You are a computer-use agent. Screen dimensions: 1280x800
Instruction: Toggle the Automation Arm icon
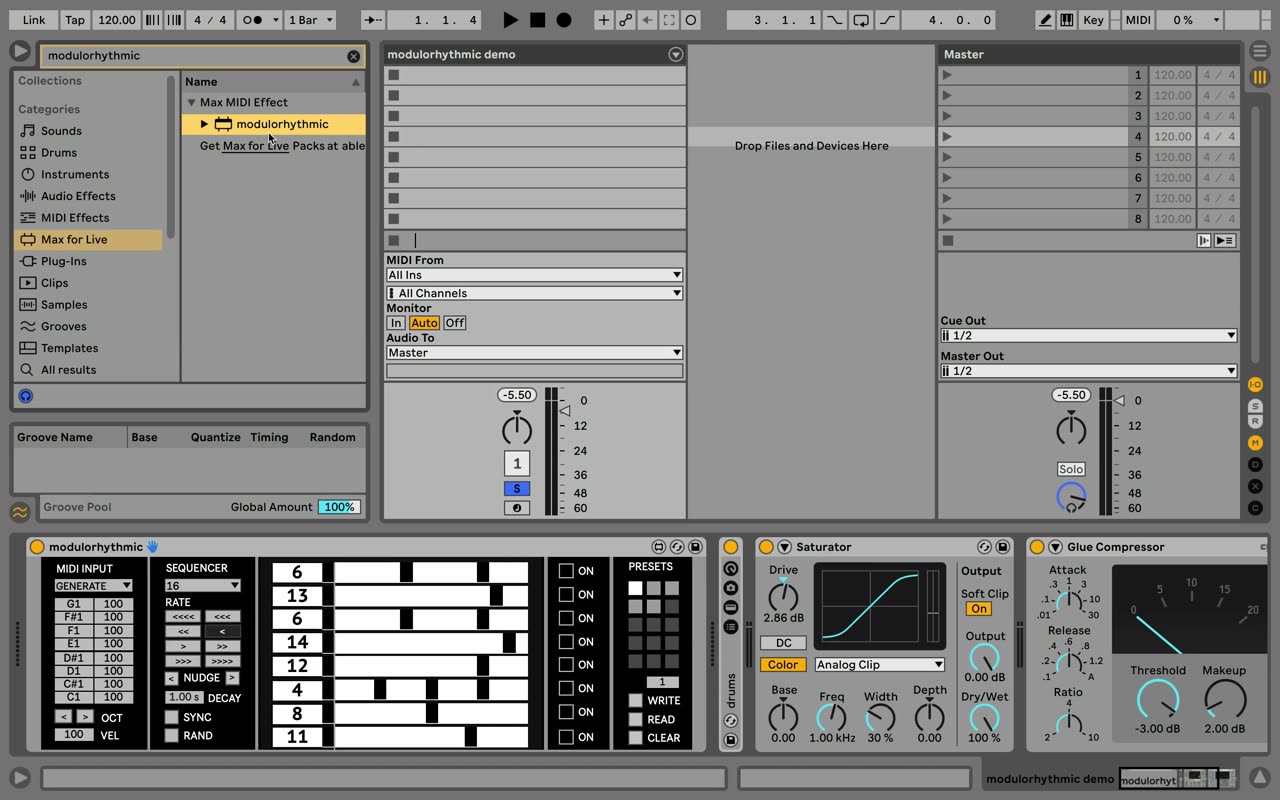626,20
